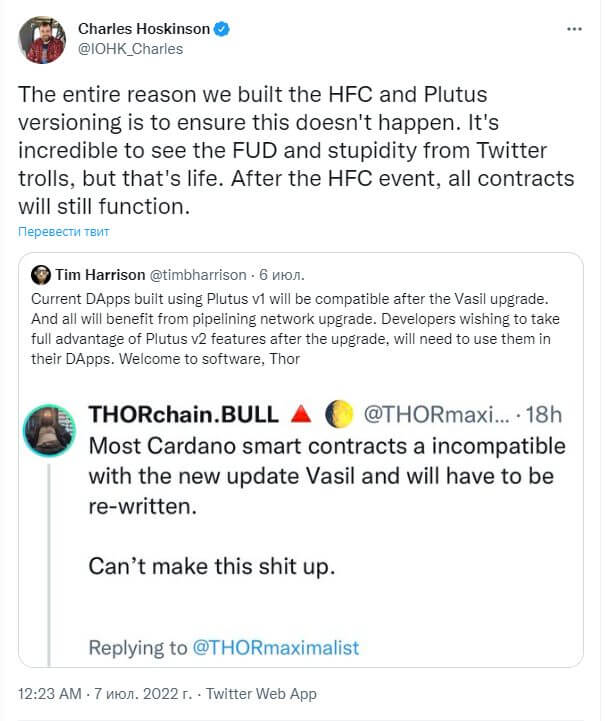Screen dimensions: 605x721
Task: Open the three-dot more options menu
Action: (x=574, y=29)
